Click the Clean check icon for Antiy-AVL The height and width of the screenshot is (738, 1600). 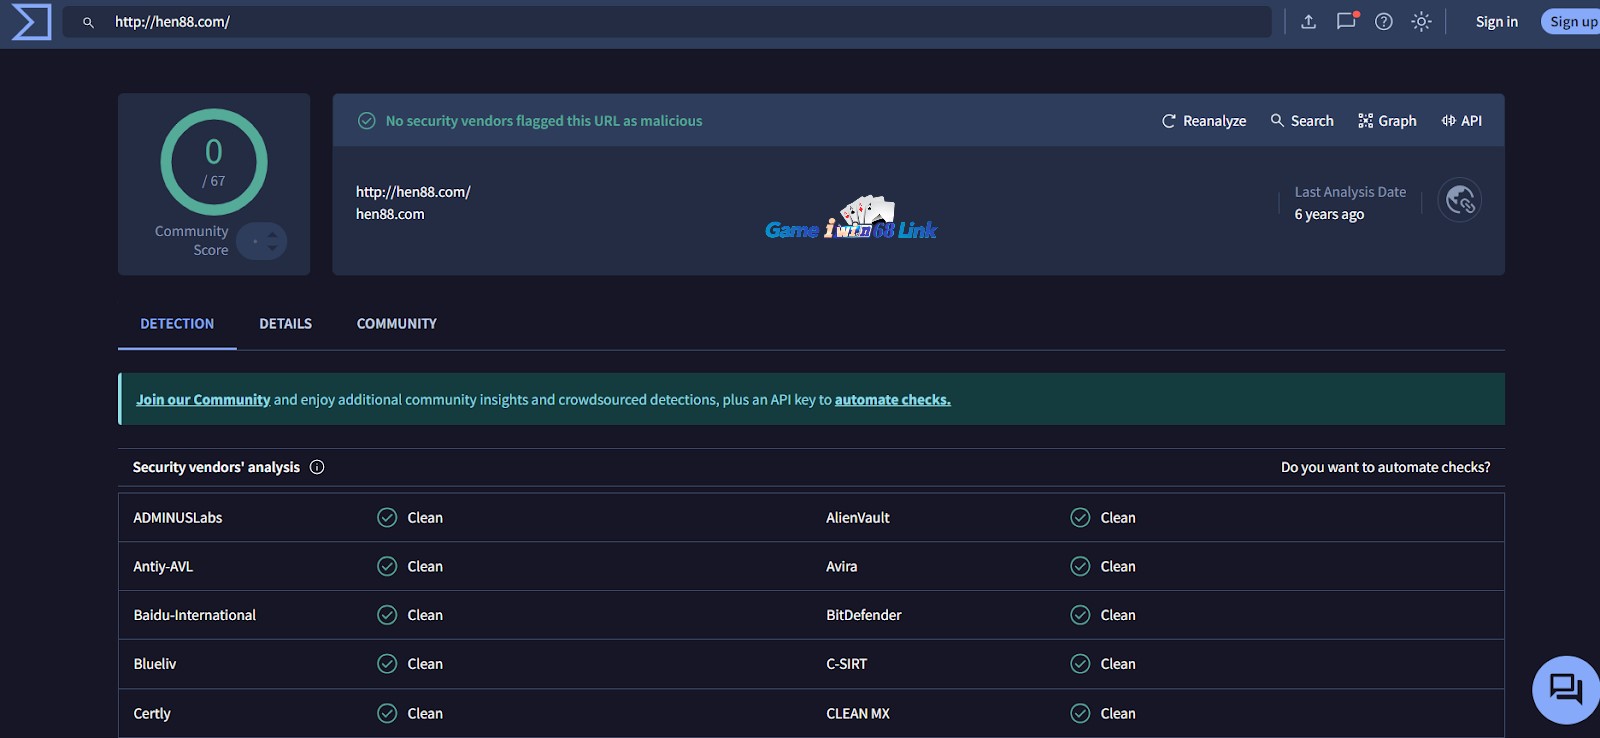click(x=387, y=567)
